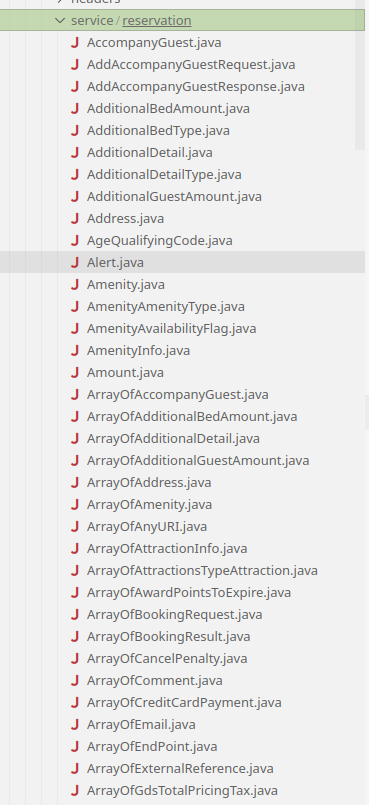Click Java icon of Amount.java

tap(75, 373)
